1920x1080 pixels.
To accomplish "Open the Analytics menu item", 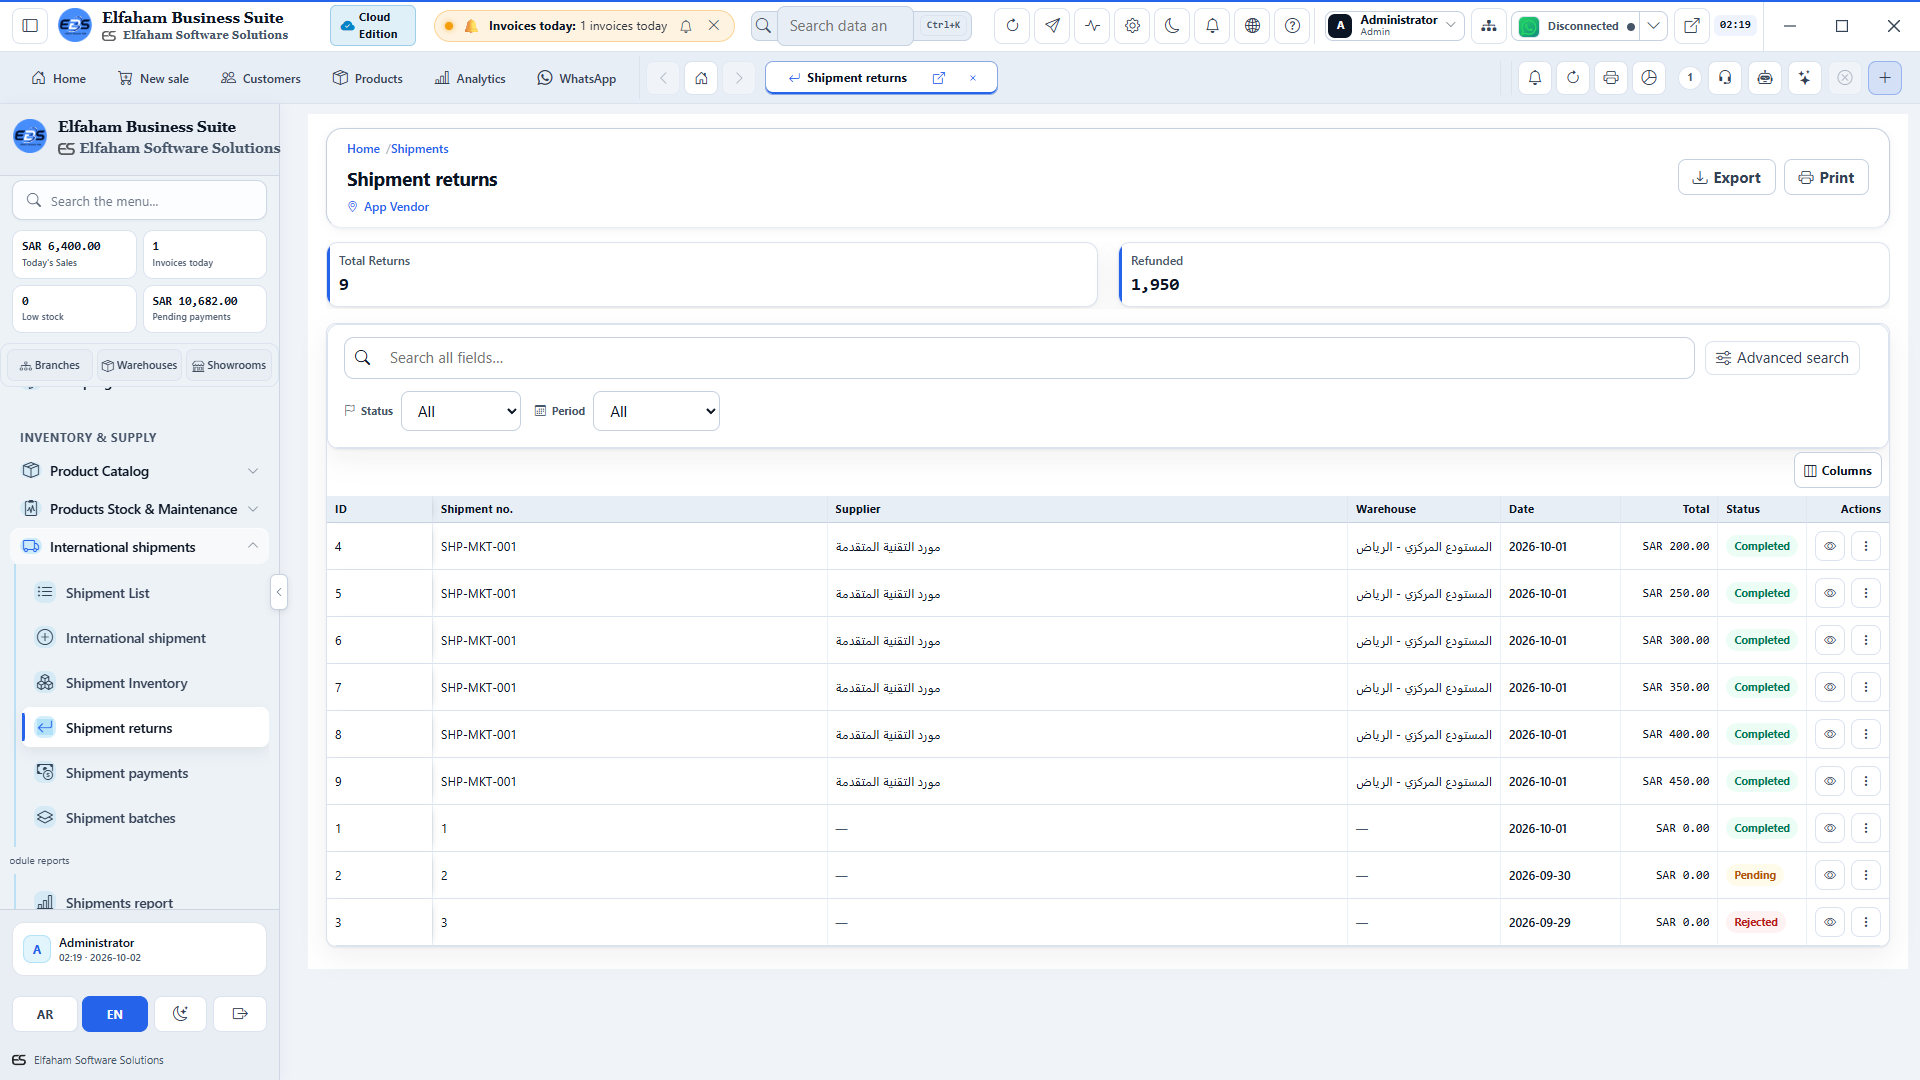I will (x=470, y=78).
